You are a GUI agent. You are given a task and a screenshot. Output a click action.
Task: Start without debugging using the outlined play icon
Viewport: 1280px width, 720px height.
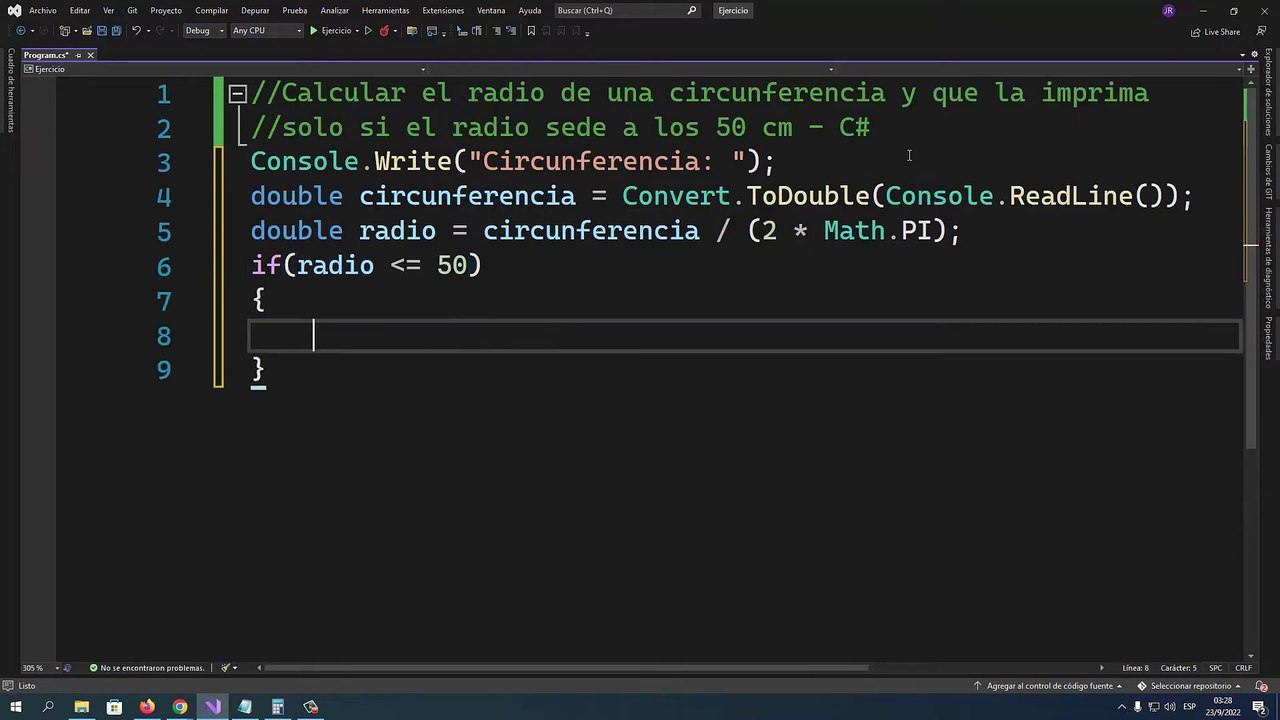(x=368, y=31)
